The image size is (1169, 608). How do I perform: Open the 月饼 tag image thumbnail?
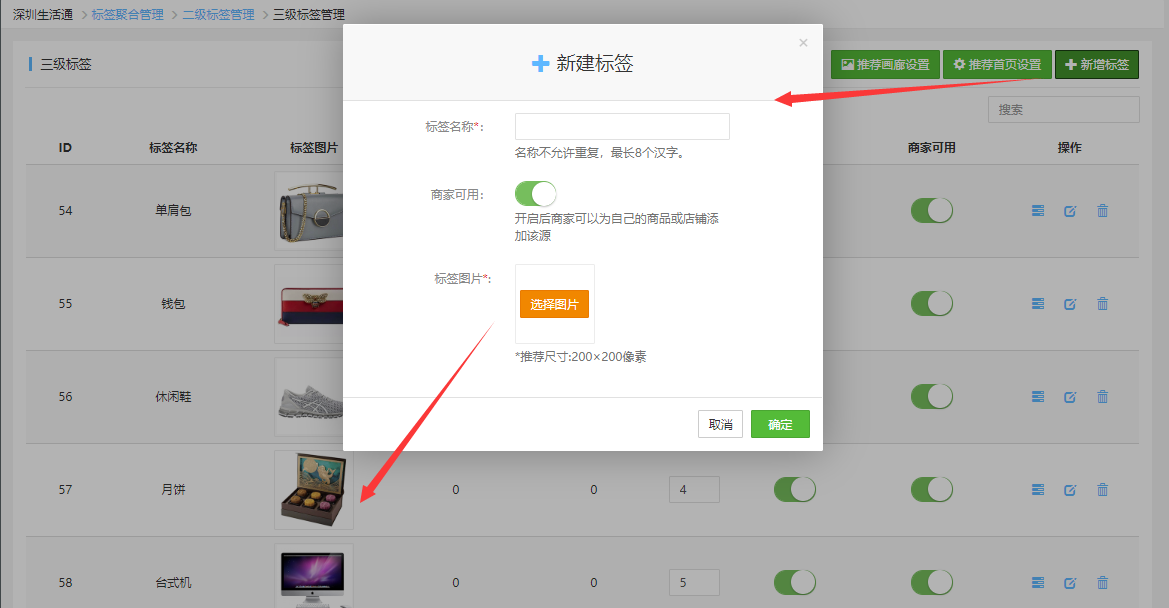314,490
